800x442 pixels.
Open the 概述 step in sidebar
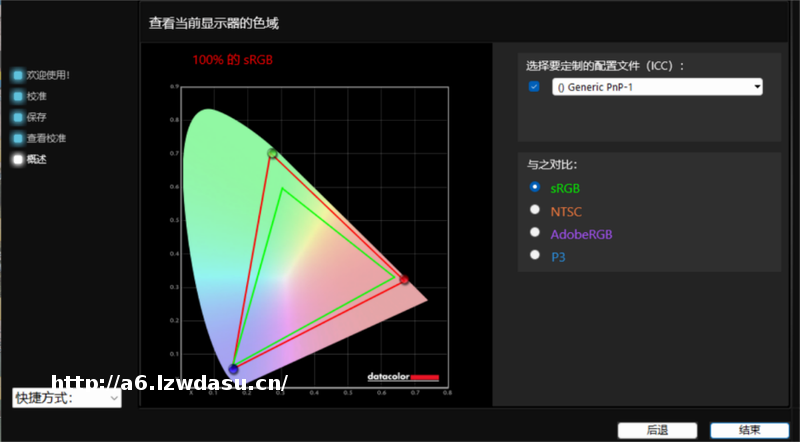(37, 159)
